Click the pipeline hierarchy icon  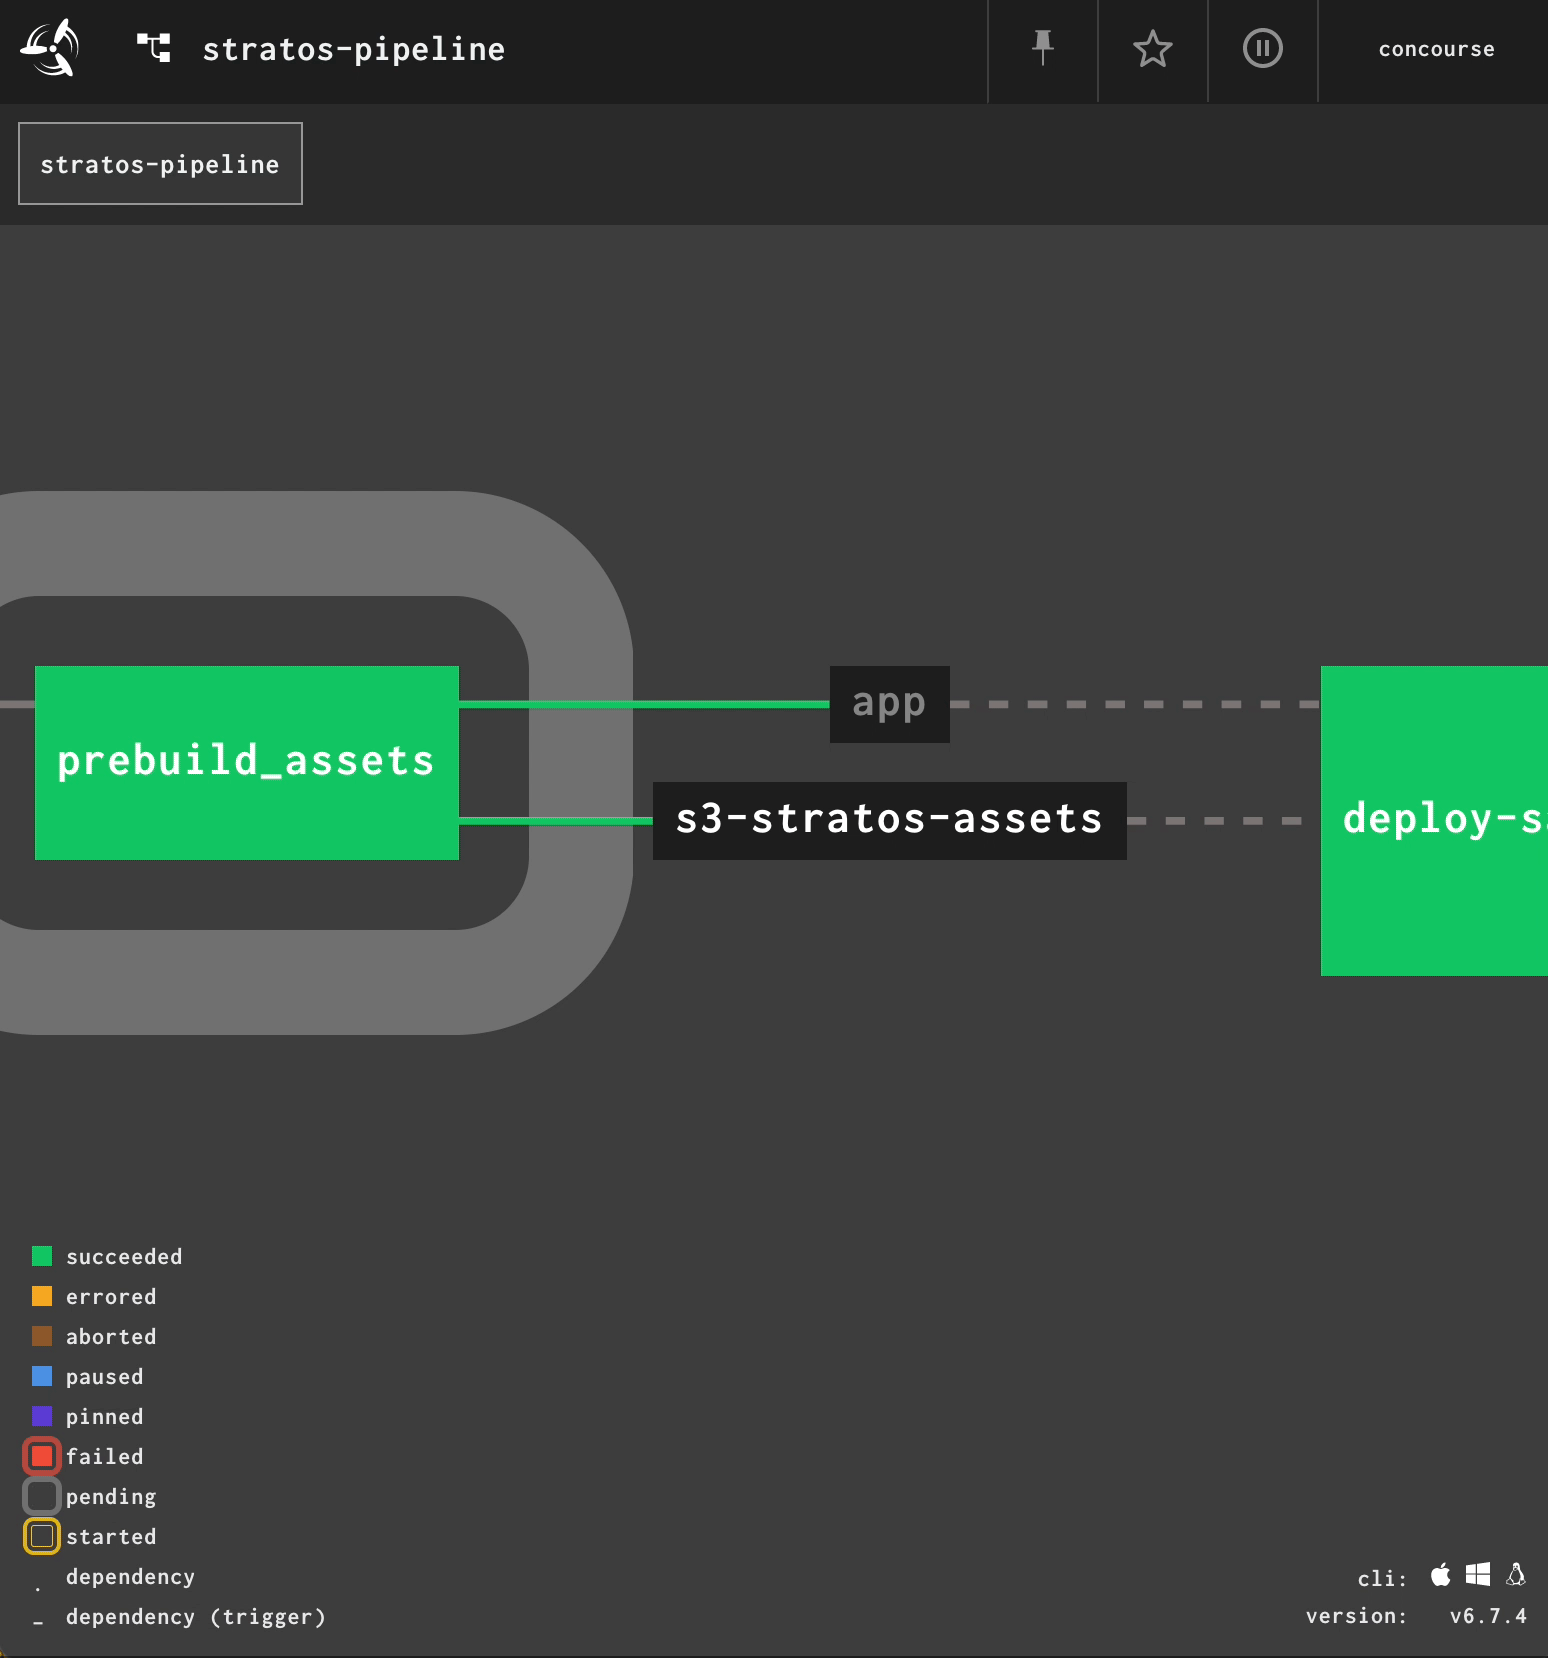tap(154, 48)
